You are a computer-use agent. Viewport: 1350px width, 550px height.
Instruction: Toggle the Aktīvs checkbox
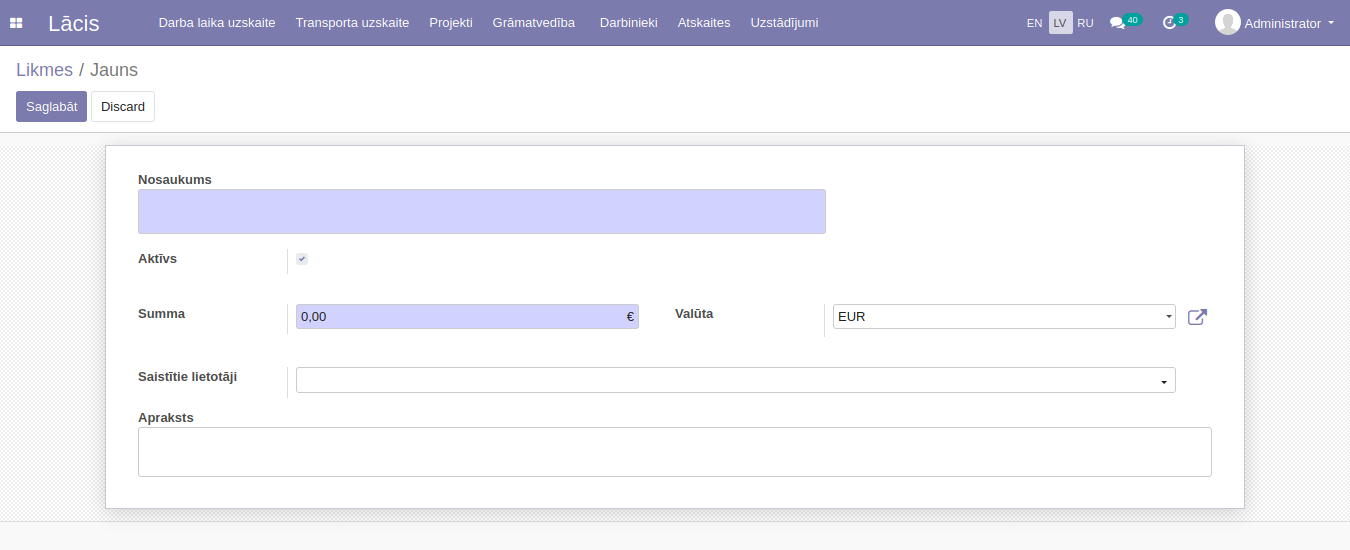click(302, 259)
